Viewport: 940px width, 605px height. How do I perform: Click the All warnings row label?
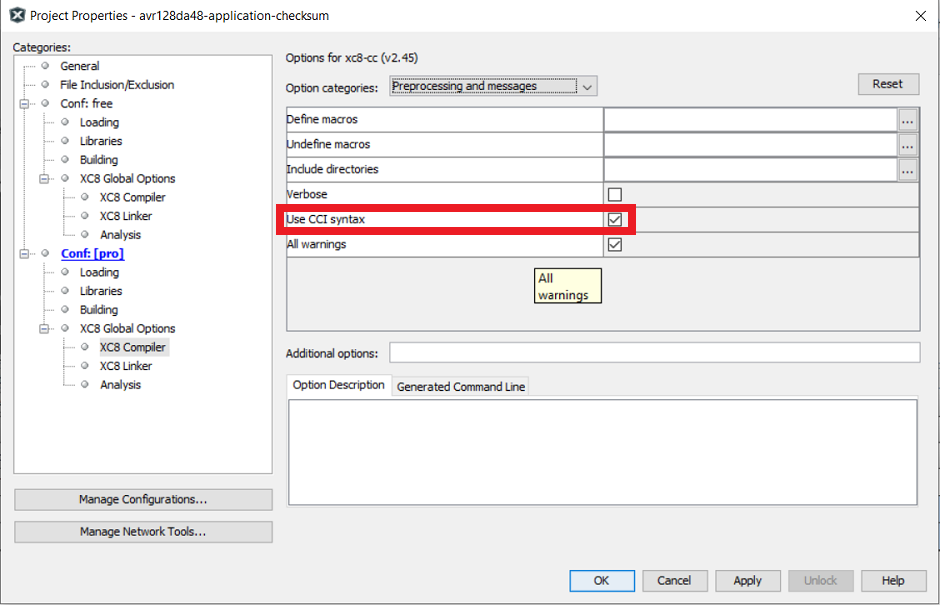(317, 244)
